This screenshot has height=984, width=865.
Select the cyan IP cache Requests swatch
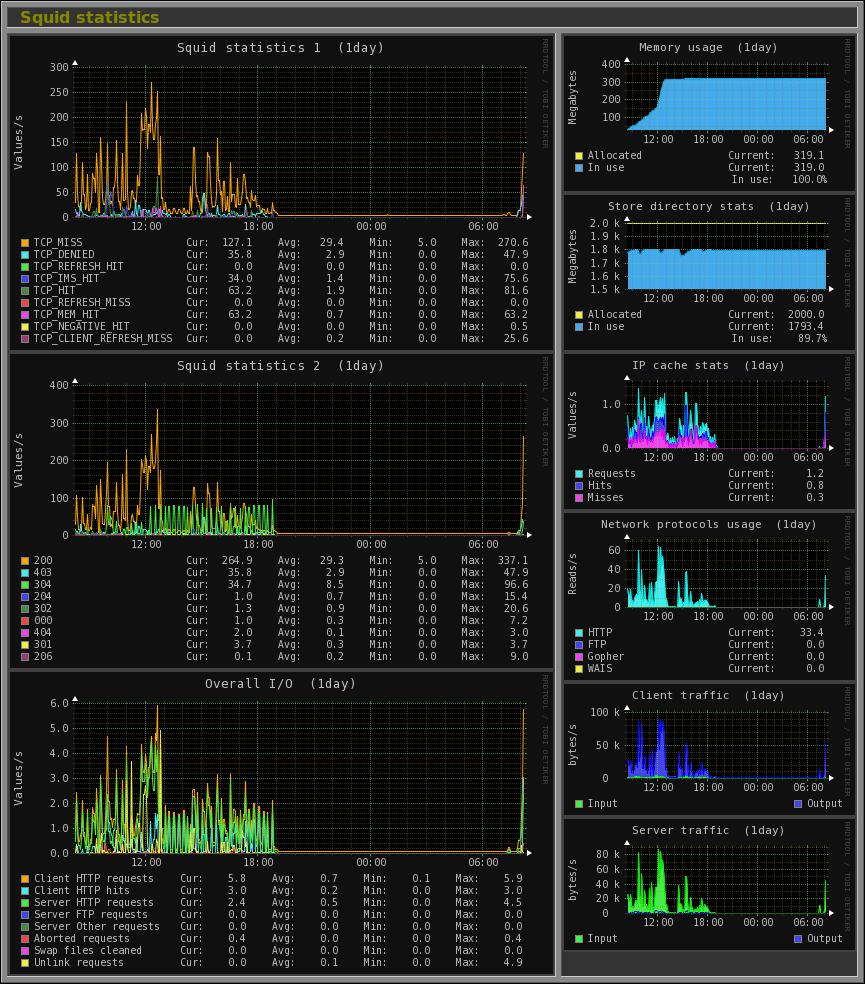[579, 474]
